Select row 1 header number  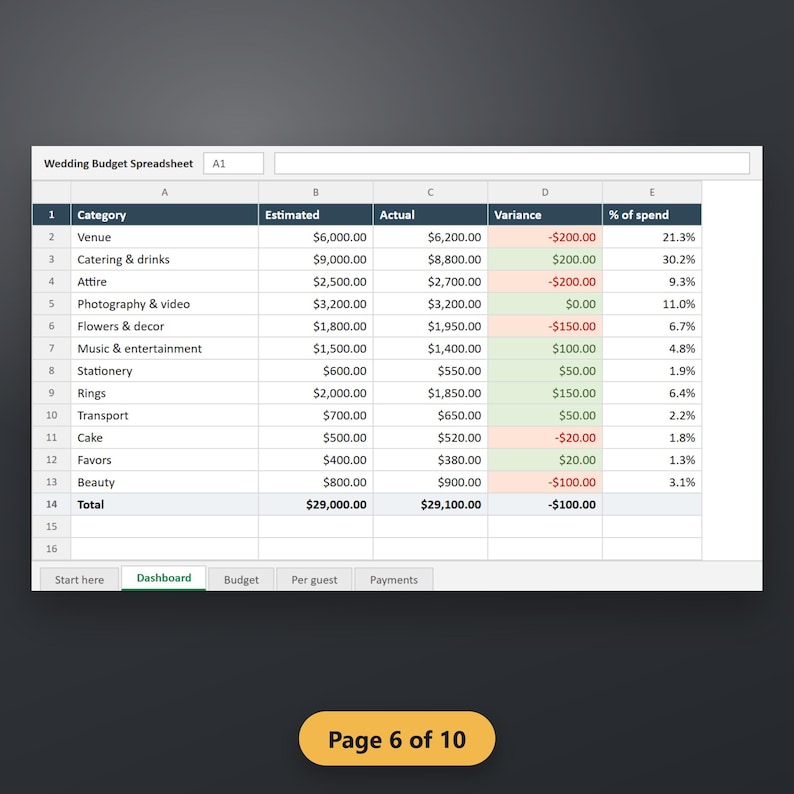tap(51, 215)
